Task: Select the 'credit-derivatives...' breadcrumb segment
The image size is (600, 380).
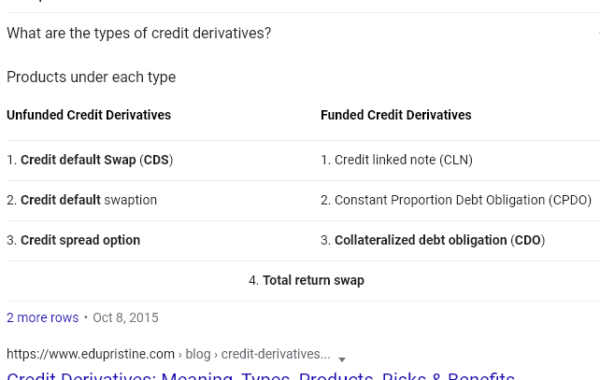Action: (276, 354)
